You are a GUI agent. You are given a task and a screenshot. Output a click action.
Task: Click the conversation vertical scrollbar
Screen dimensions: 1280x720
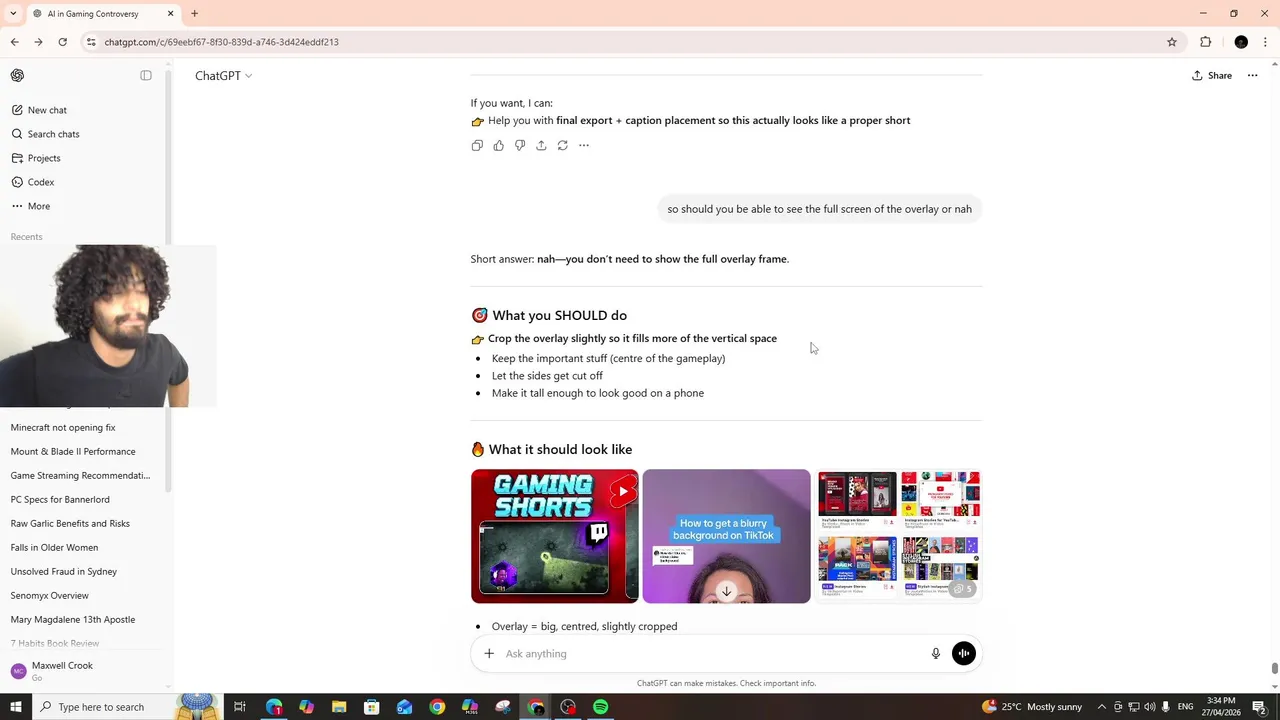[1274, 668]
